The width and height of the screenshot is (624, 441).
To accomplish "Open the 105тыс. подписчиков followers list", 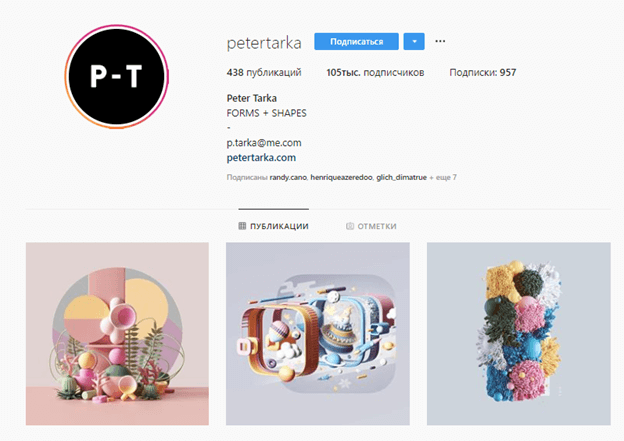I will click(375, 72).
